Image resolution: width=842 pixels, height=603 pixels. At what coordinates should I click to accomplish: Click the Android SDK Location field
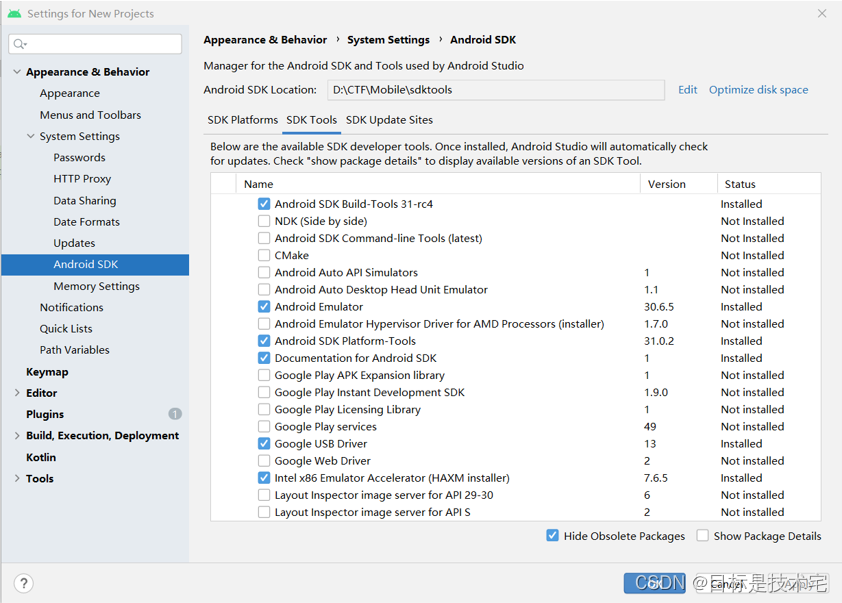click(x=496, y=90)
